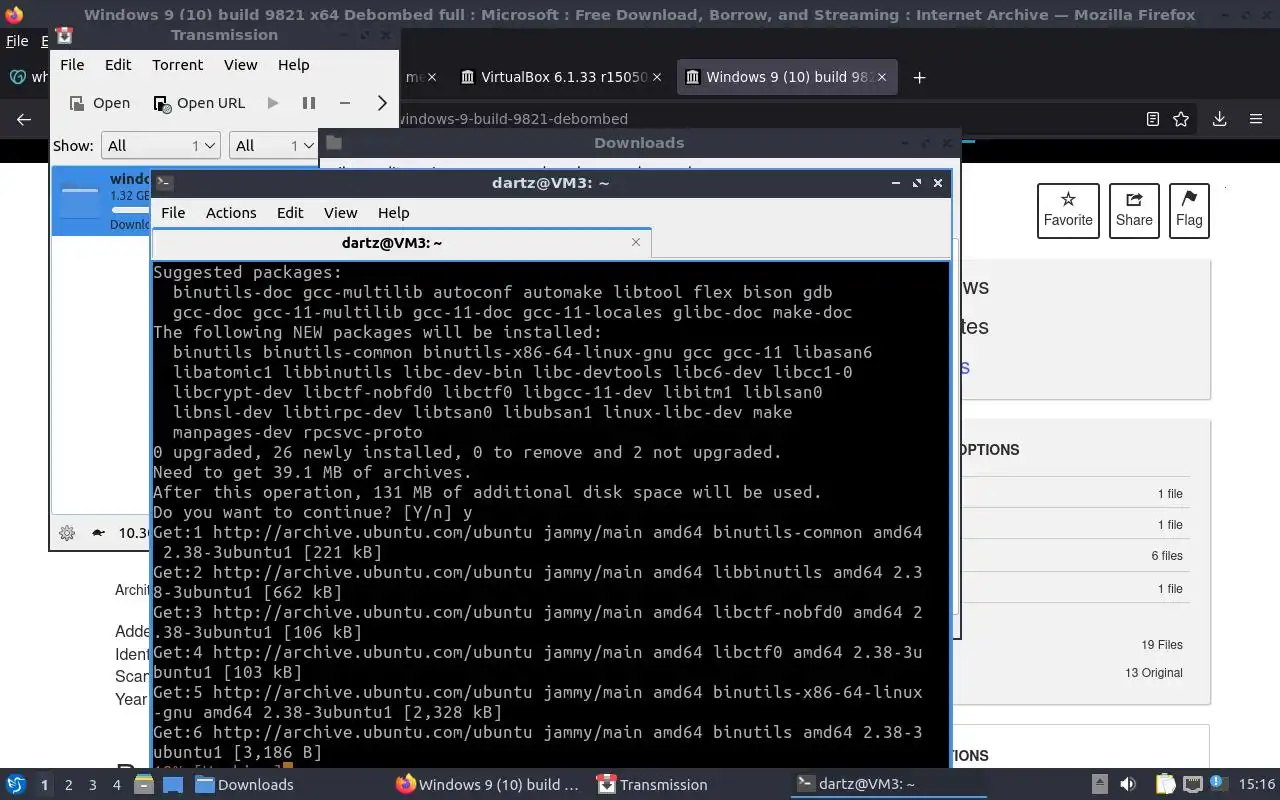Switch to Downloads window in taskbar
The image size is (1280, 800).
point(245,784)
